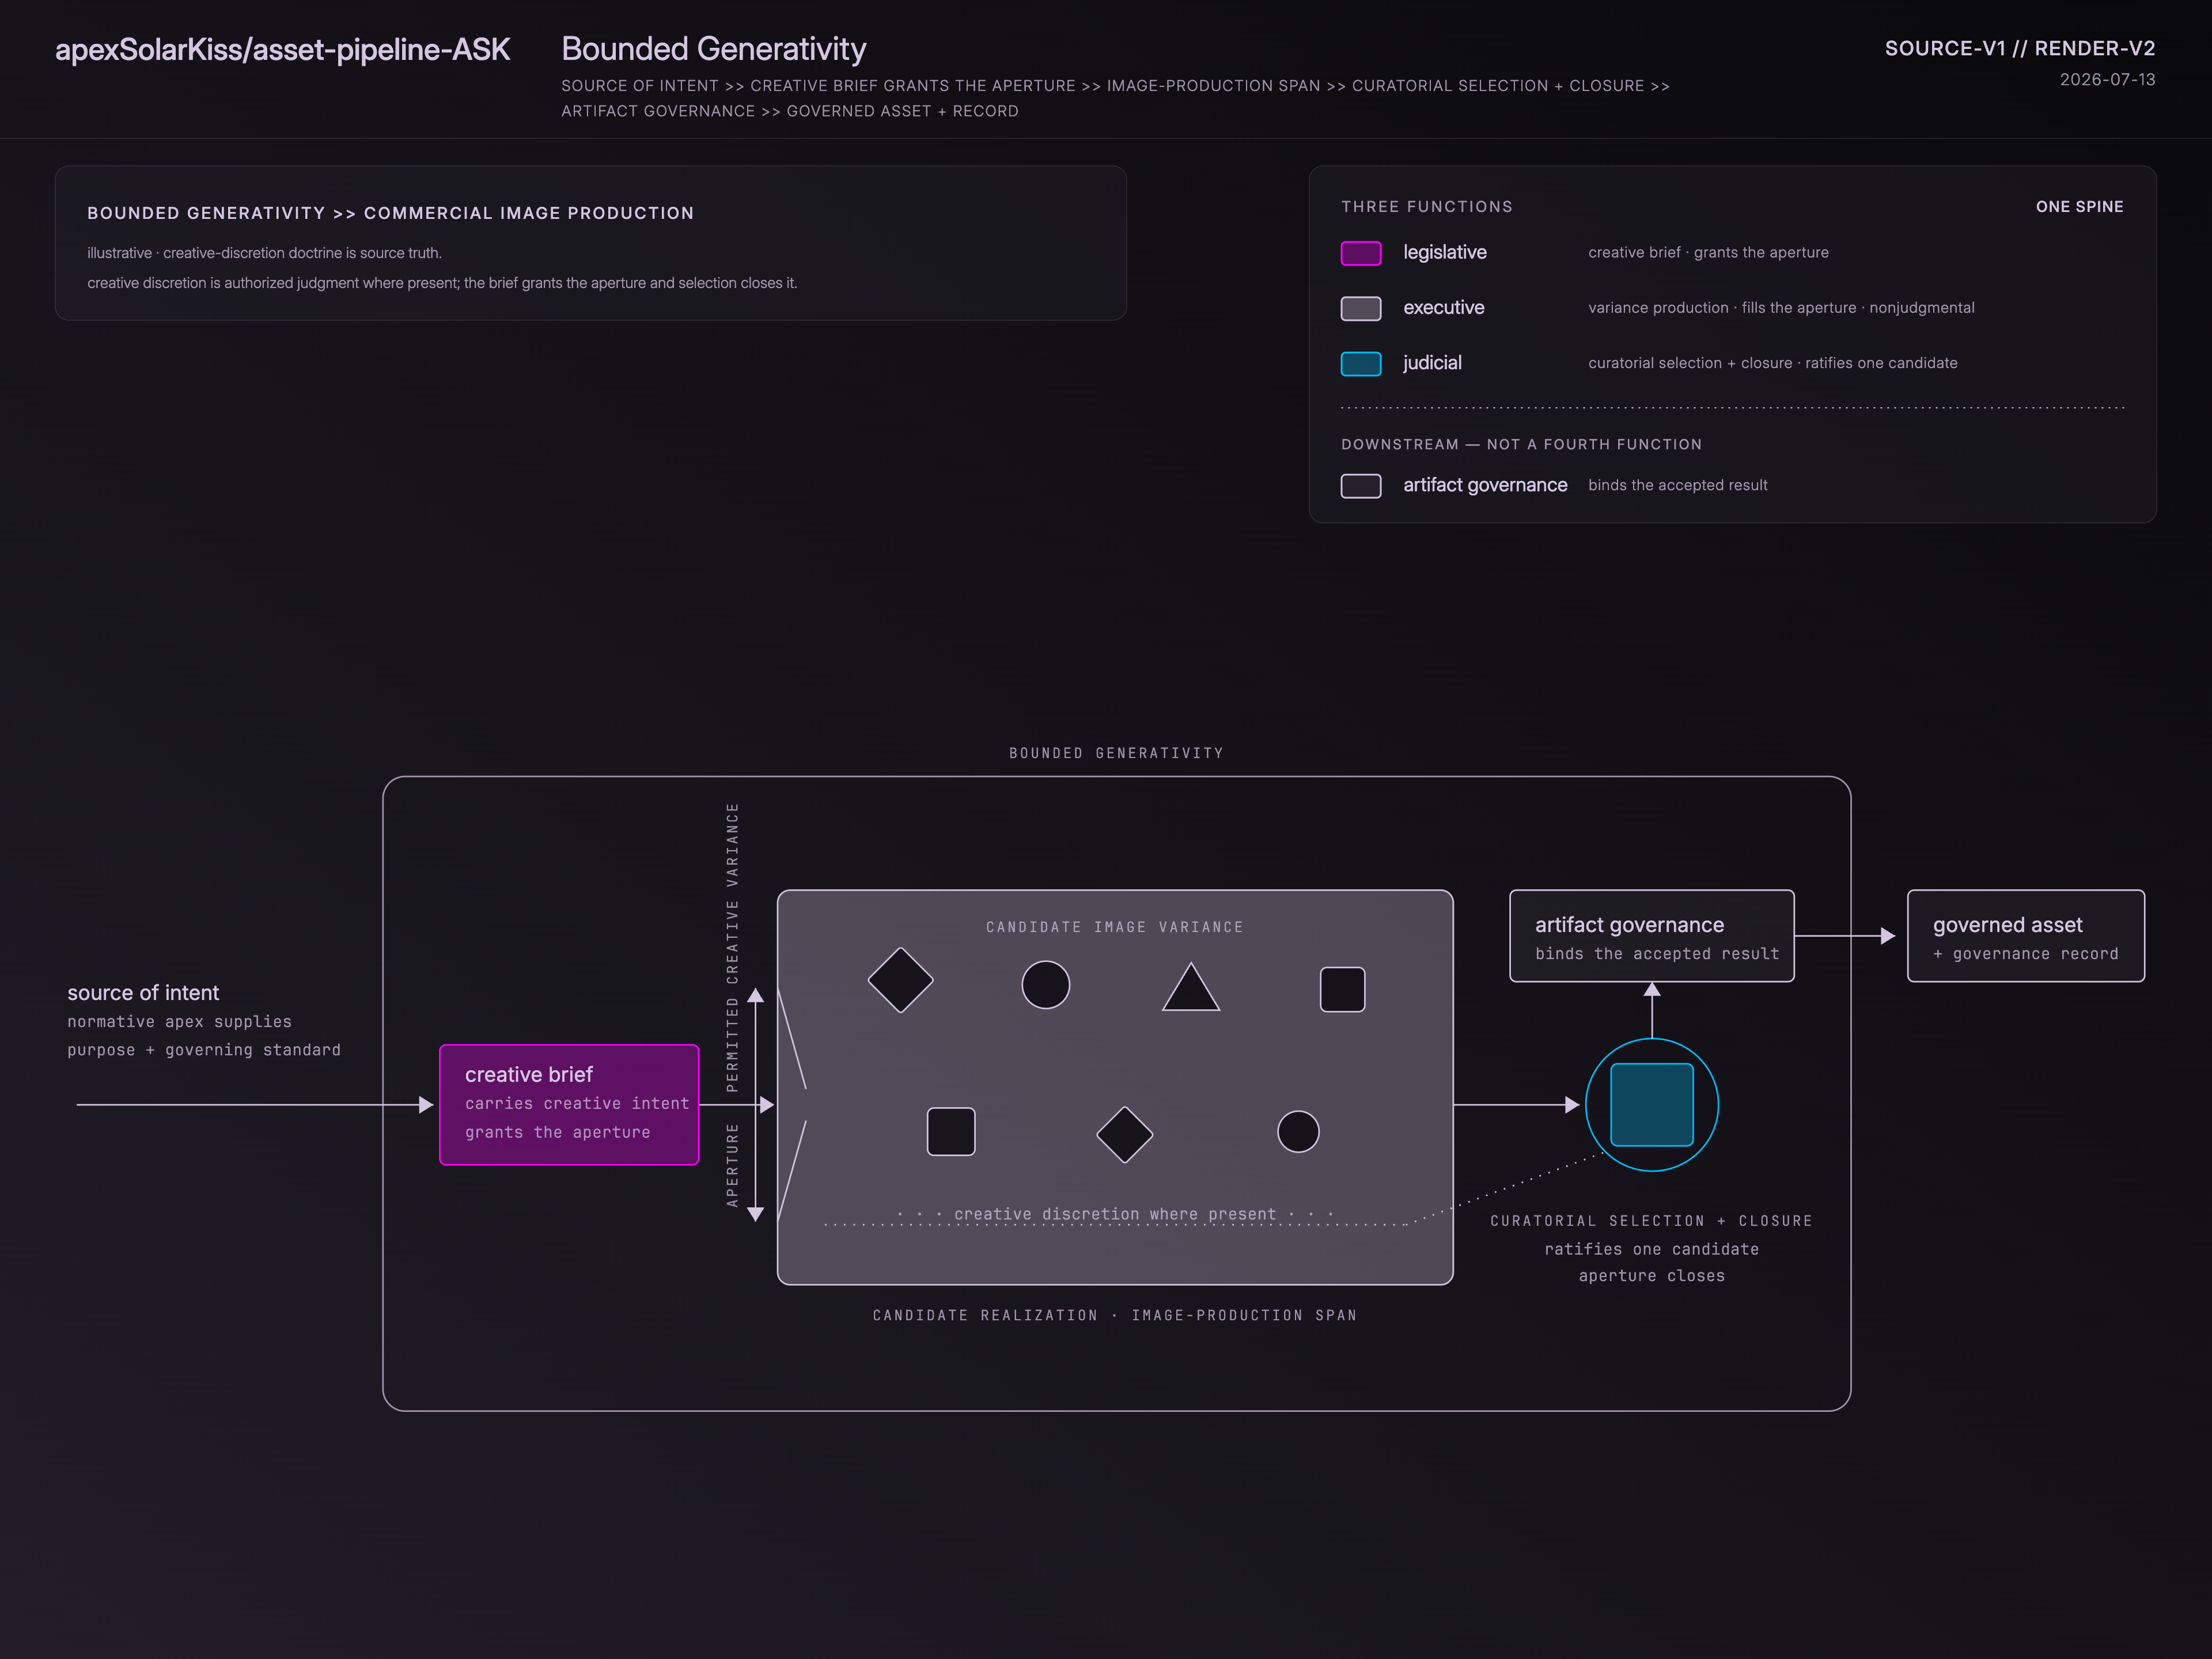This screenshot has height=1659, width=2212.
Task: Click the artifact governance node box
Action: pyautogui.click(x=1651, y=936)
